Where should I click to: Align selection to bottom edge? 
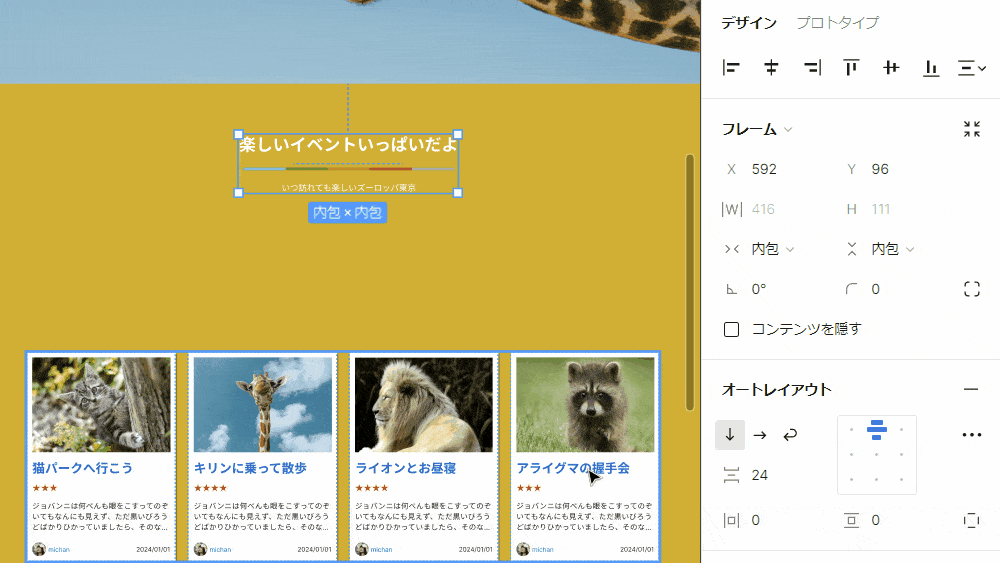coord(931,68)
